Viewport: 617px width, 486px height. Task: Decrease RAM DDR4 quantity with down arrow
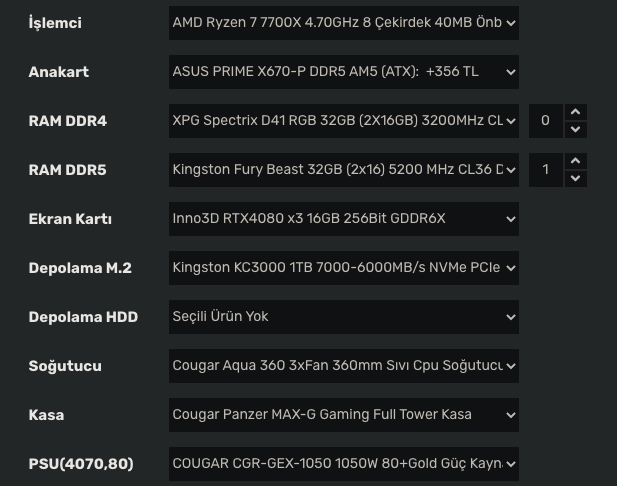point(575,130)
